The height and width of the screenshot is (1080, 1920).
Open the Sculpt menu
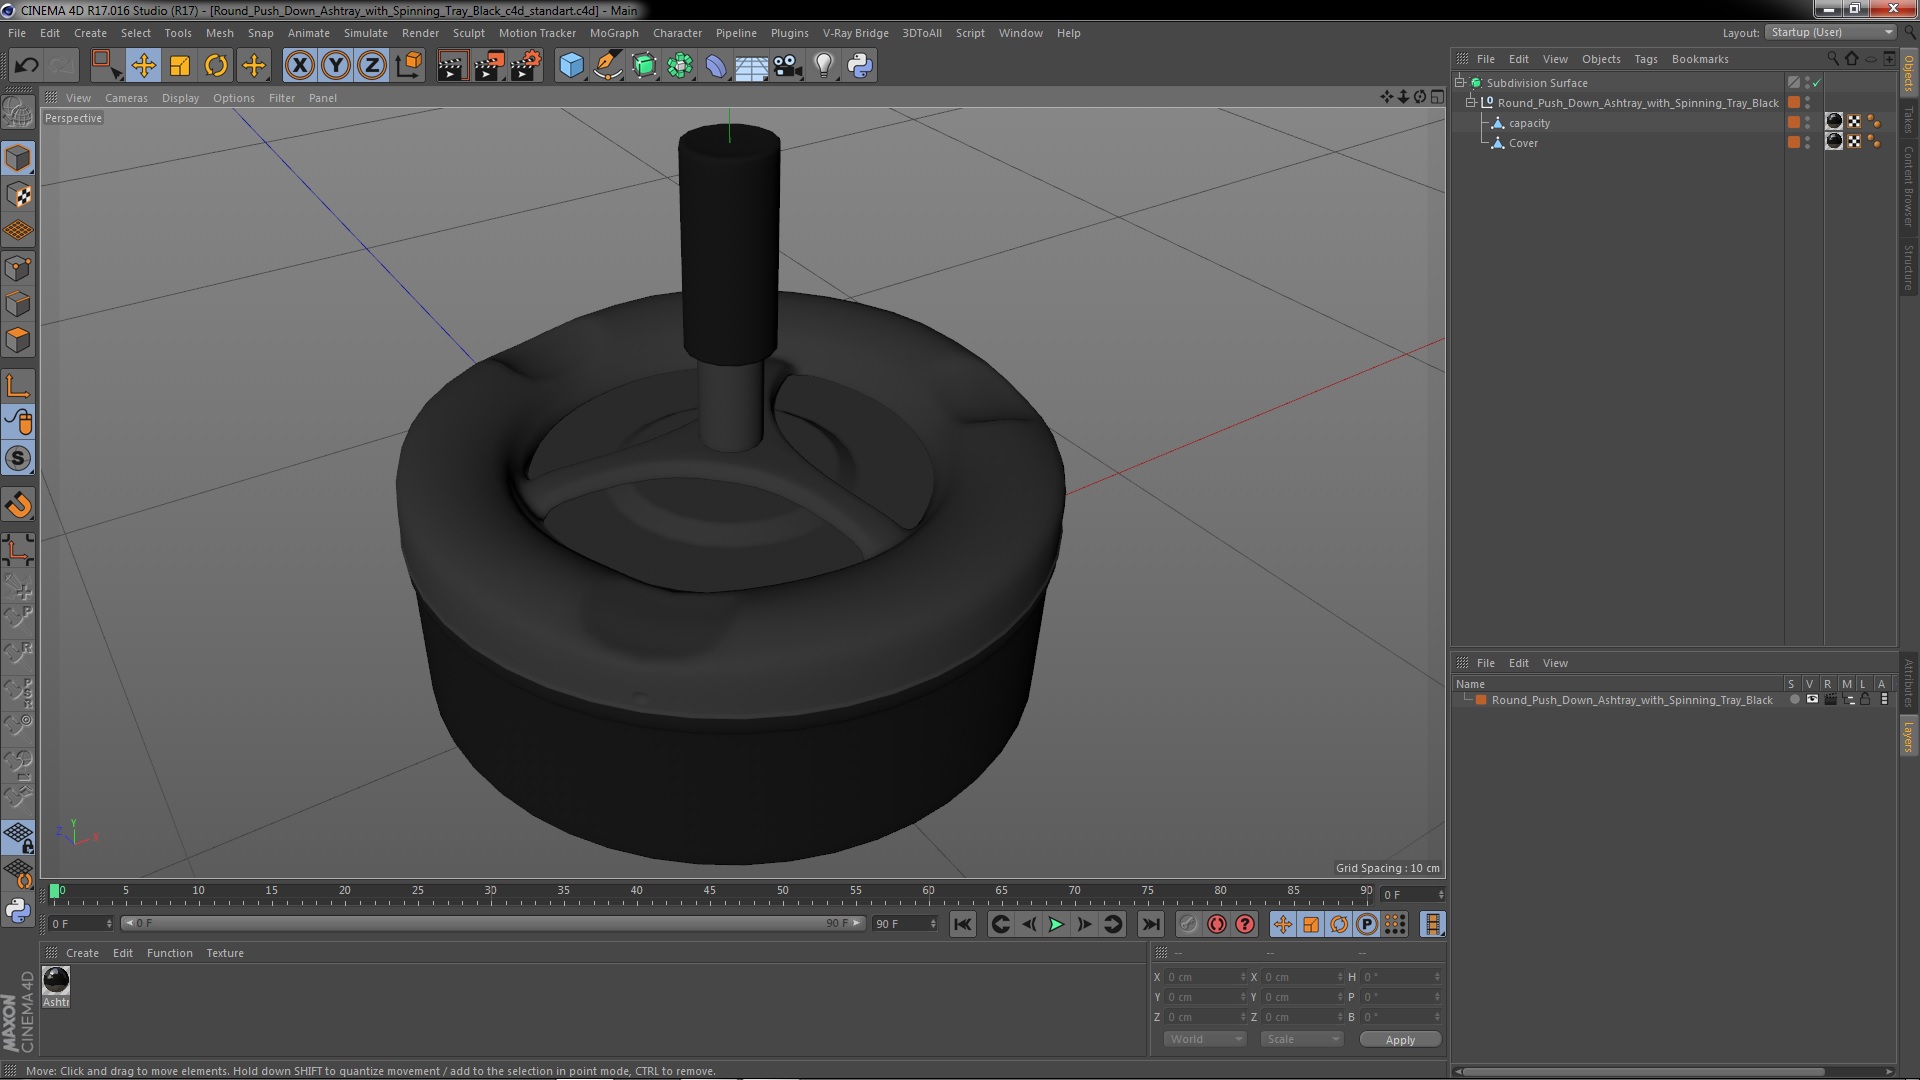point(468,33)
